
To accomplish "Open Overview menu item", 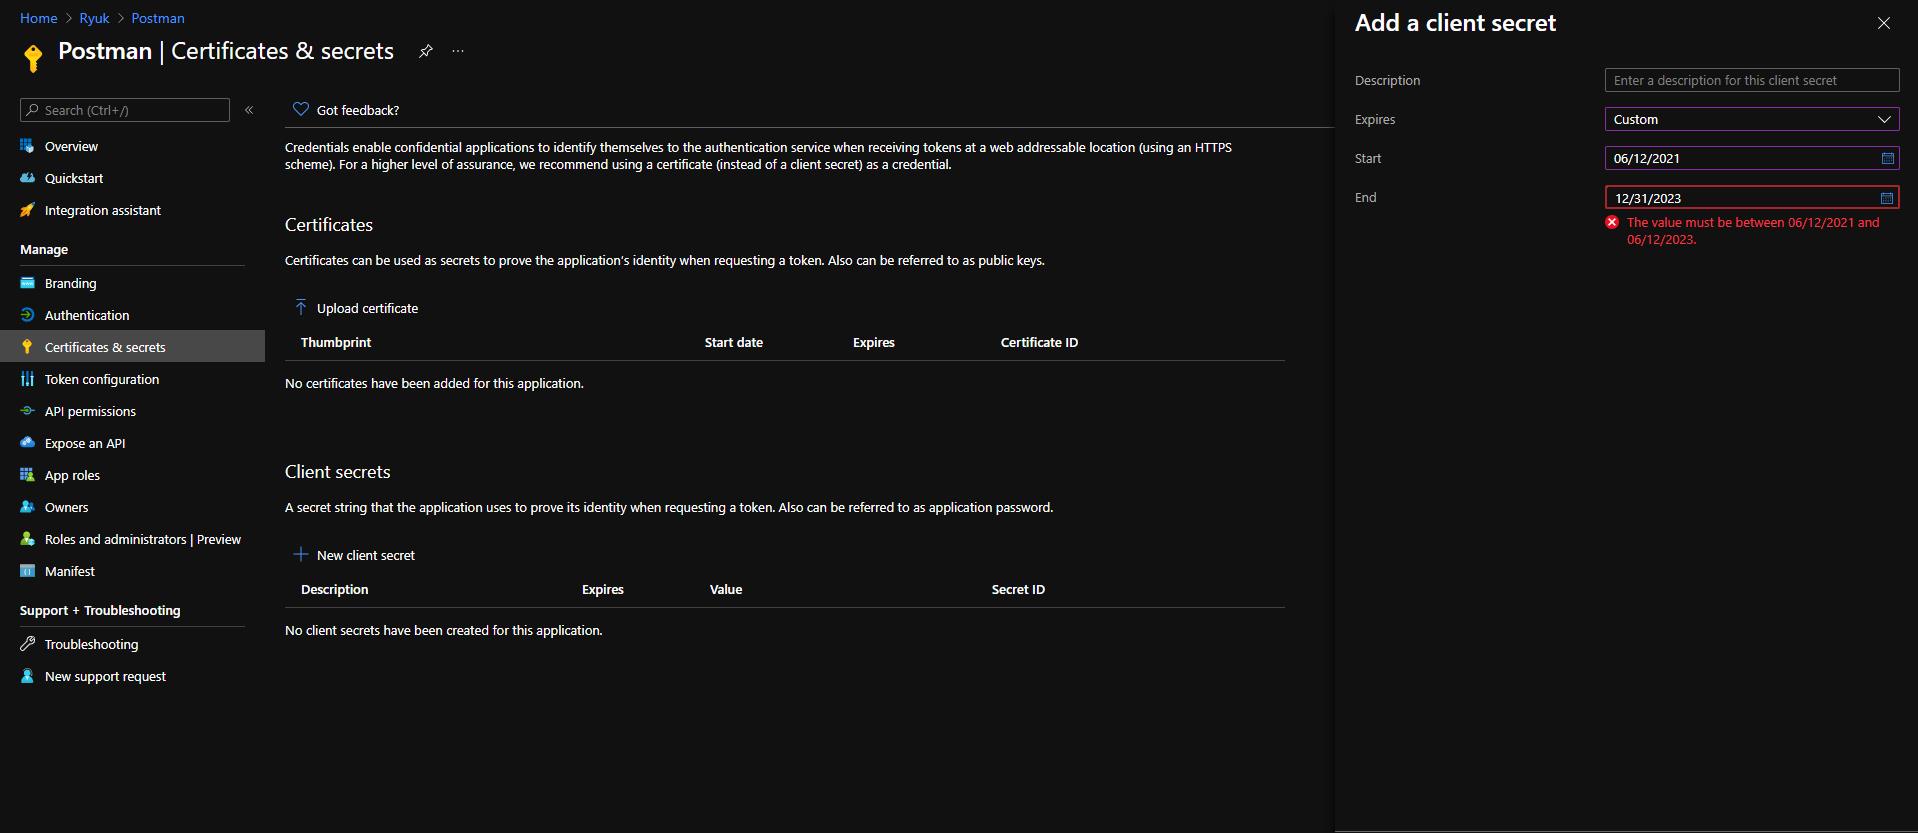I will (x=71, y=146).
